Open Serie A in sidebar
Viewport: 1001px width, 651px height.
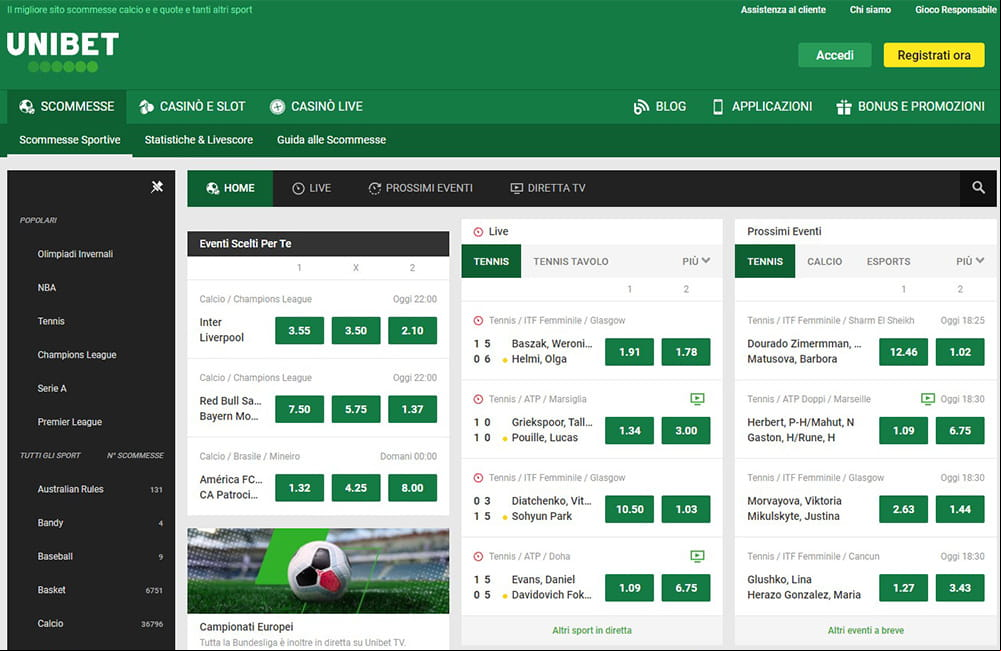click(52, 388)
